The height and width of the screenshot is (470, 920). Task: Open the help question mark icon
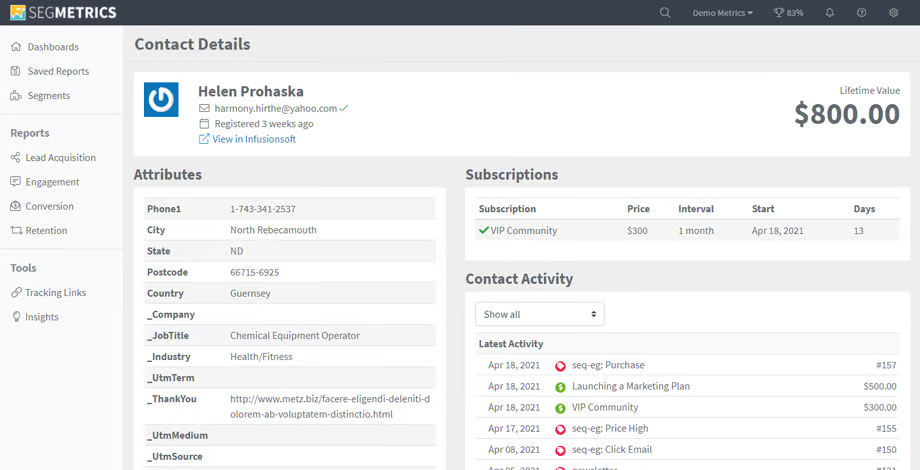point(861,12)
